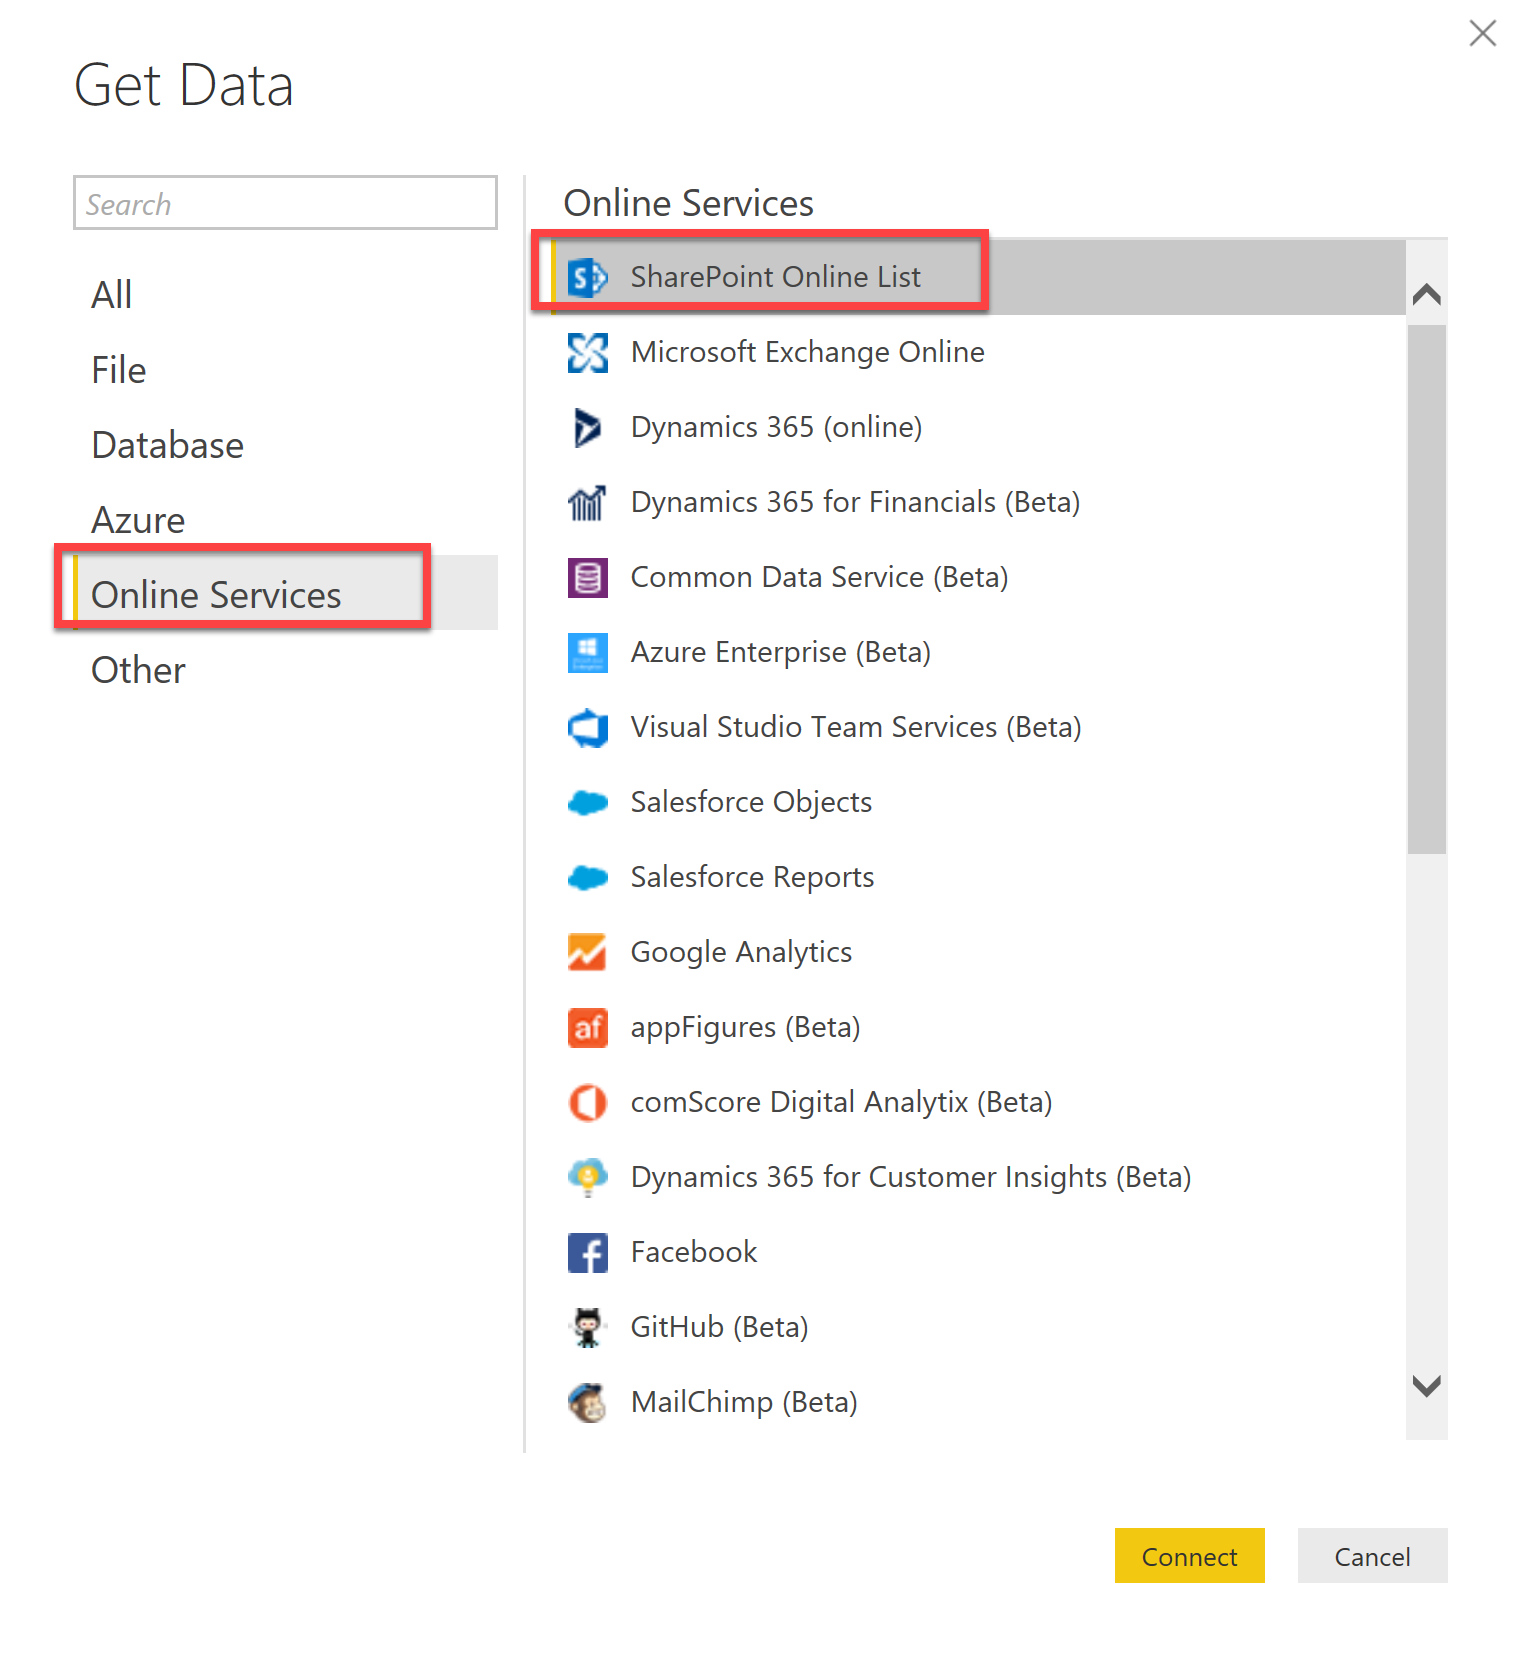The height and width of the screenshot is (1655, 1523).
Task: Click the SharePoint Online List icon
Action: point(587,277)
